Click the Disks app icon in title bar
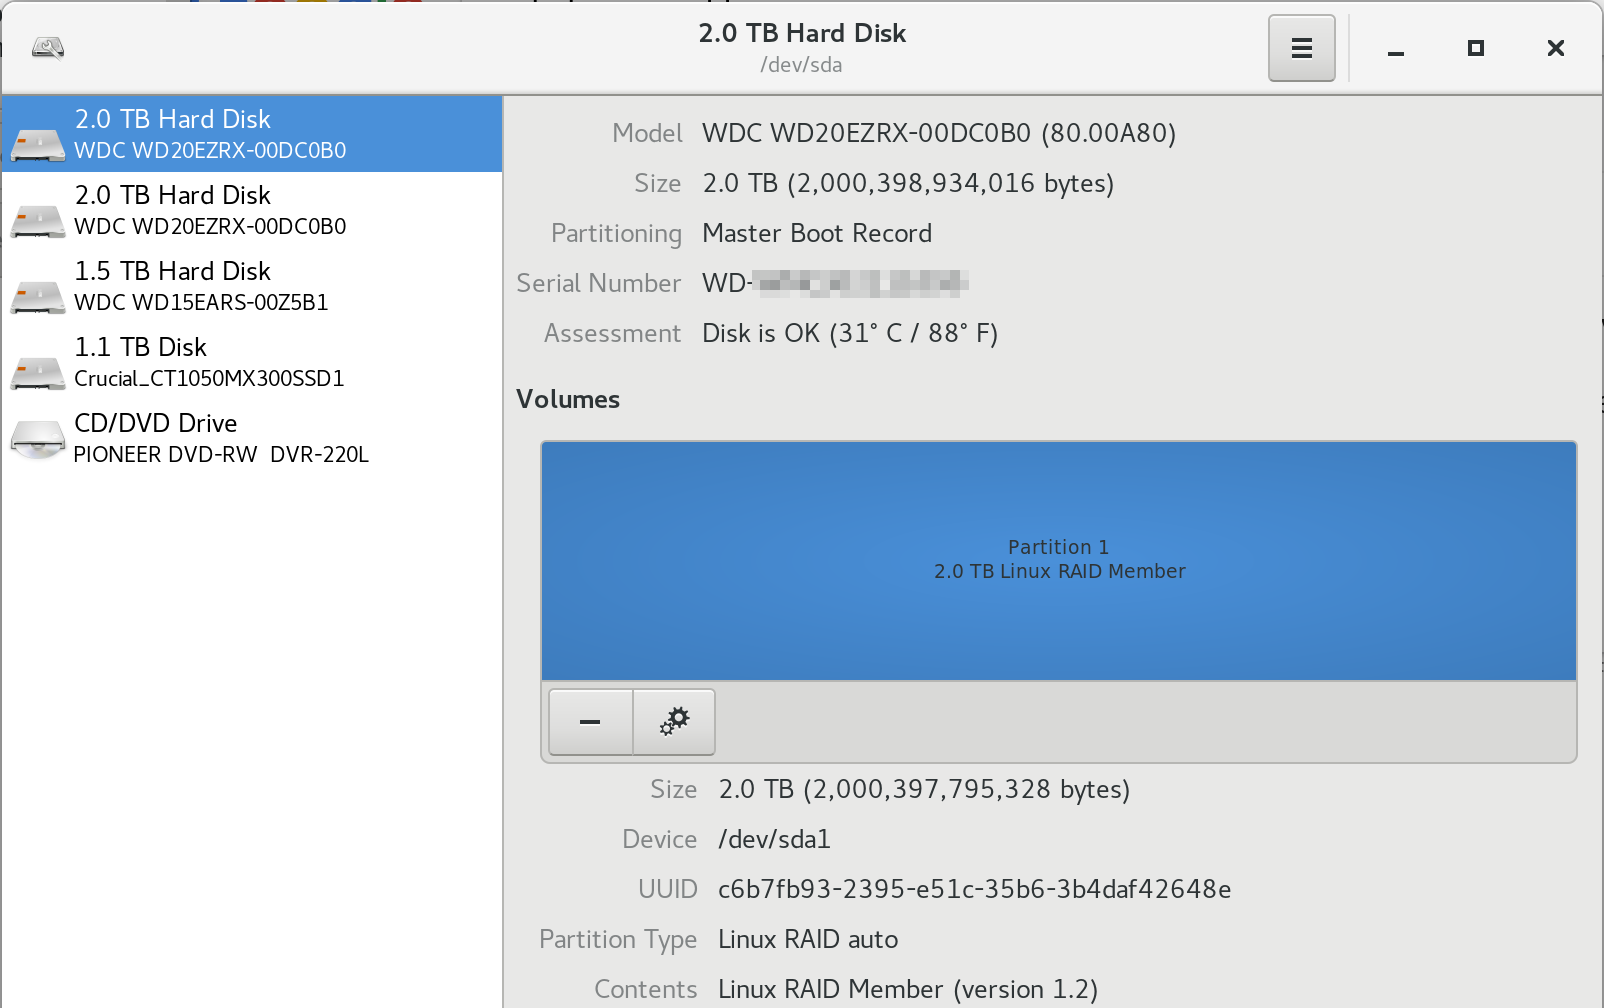 [x=48, y=47]
